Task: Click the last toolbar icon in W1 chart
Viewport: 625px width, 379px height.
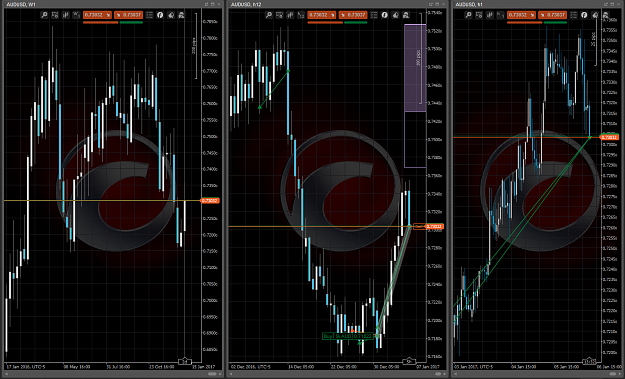Action: click(x=181, y=15)
